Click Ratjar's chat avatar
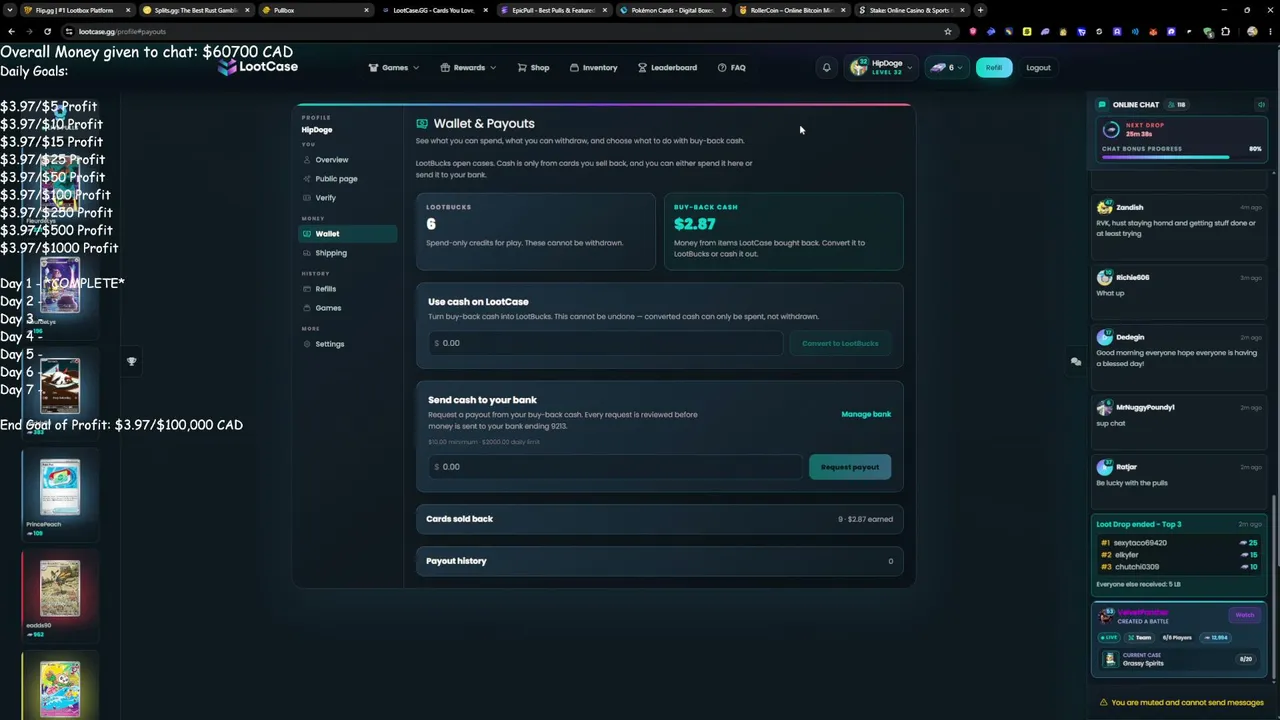 [x=1104, y=467]
